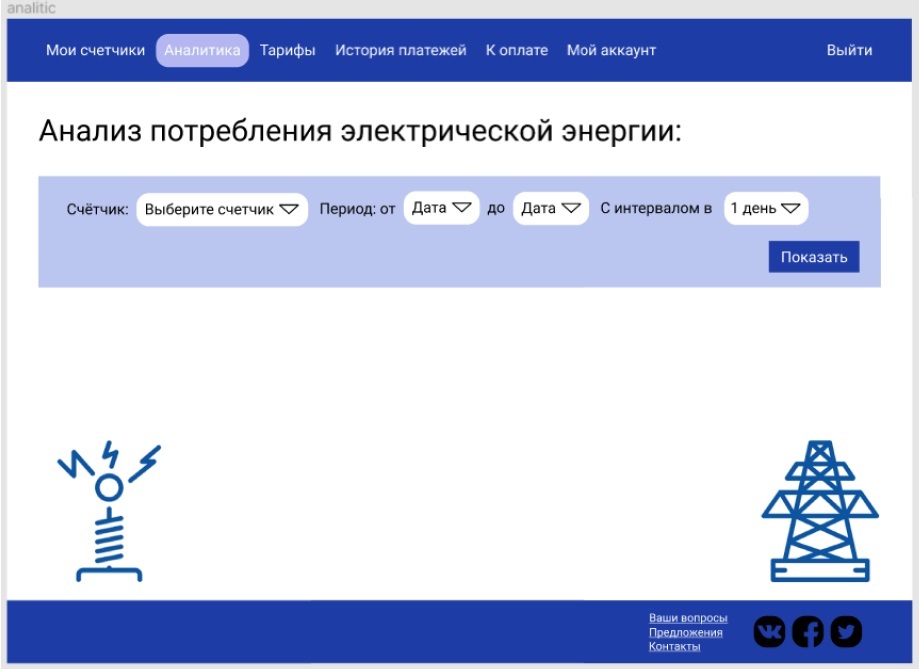Click the Tesla coil lightning illustration
Image resolution: width=919 pixels, height=671 pixels.
click(x=108, y=511)
